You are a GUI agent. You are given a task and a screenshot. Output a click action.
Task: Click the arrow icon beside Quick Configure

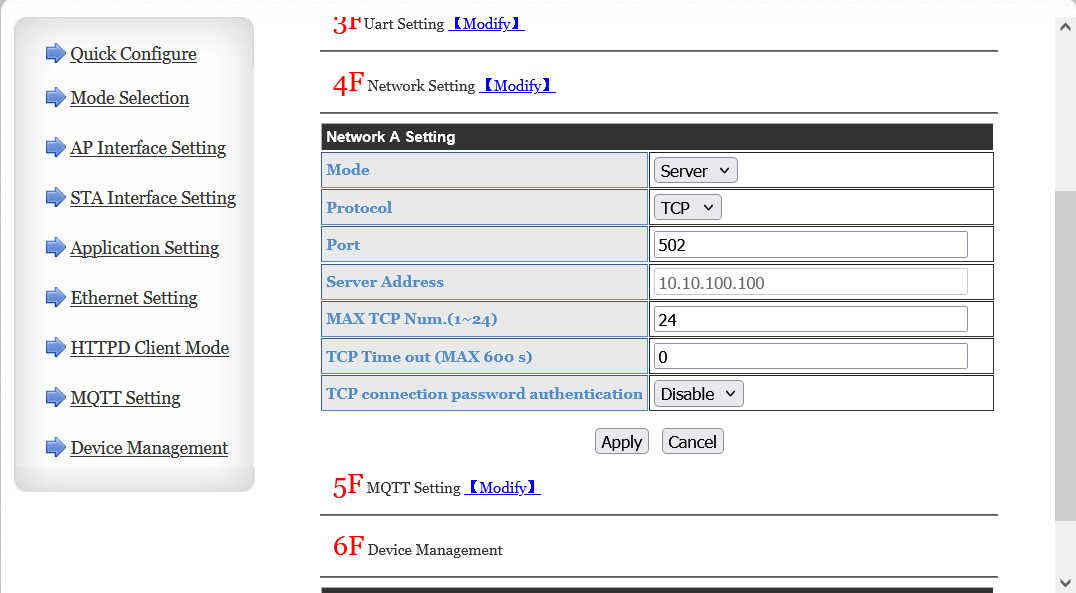coord(55,53)
